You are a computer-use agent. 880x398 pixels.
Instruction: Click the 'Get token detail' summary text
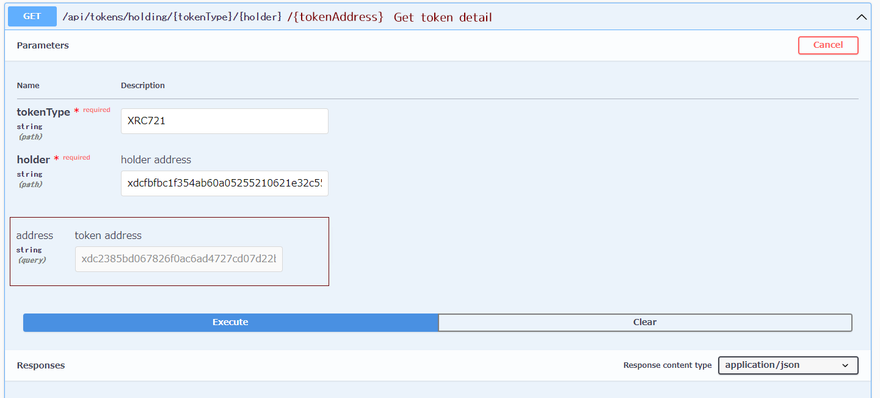[443, 17]
